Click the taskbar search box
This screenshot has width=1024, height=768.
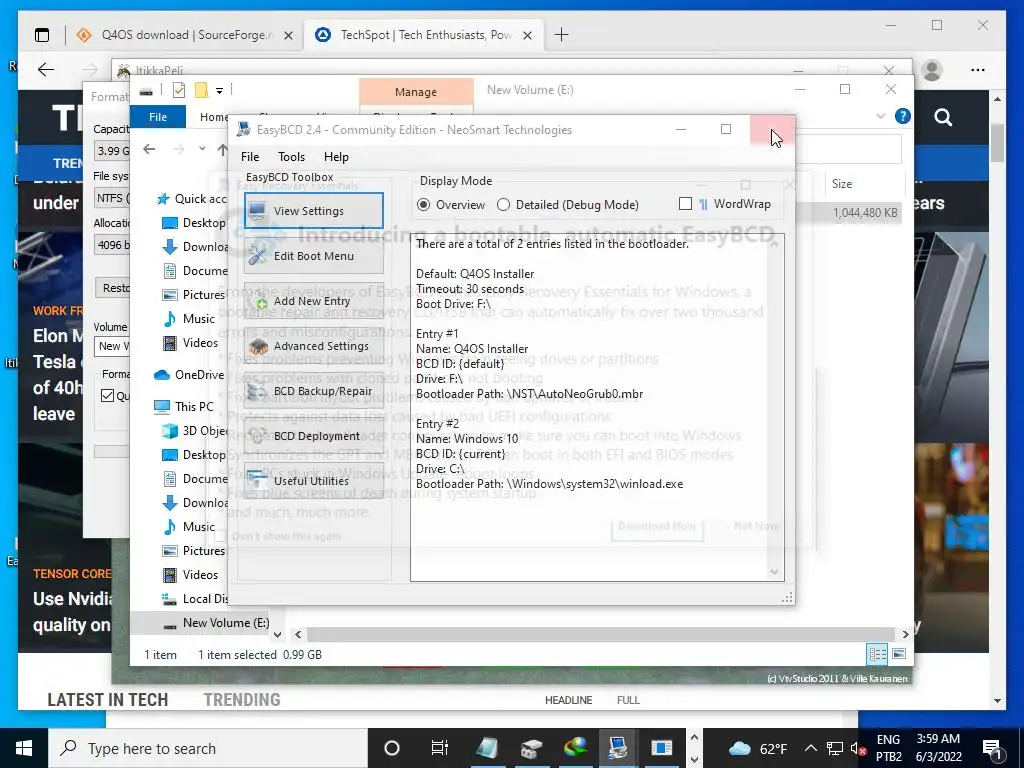[x=208, y=748]
